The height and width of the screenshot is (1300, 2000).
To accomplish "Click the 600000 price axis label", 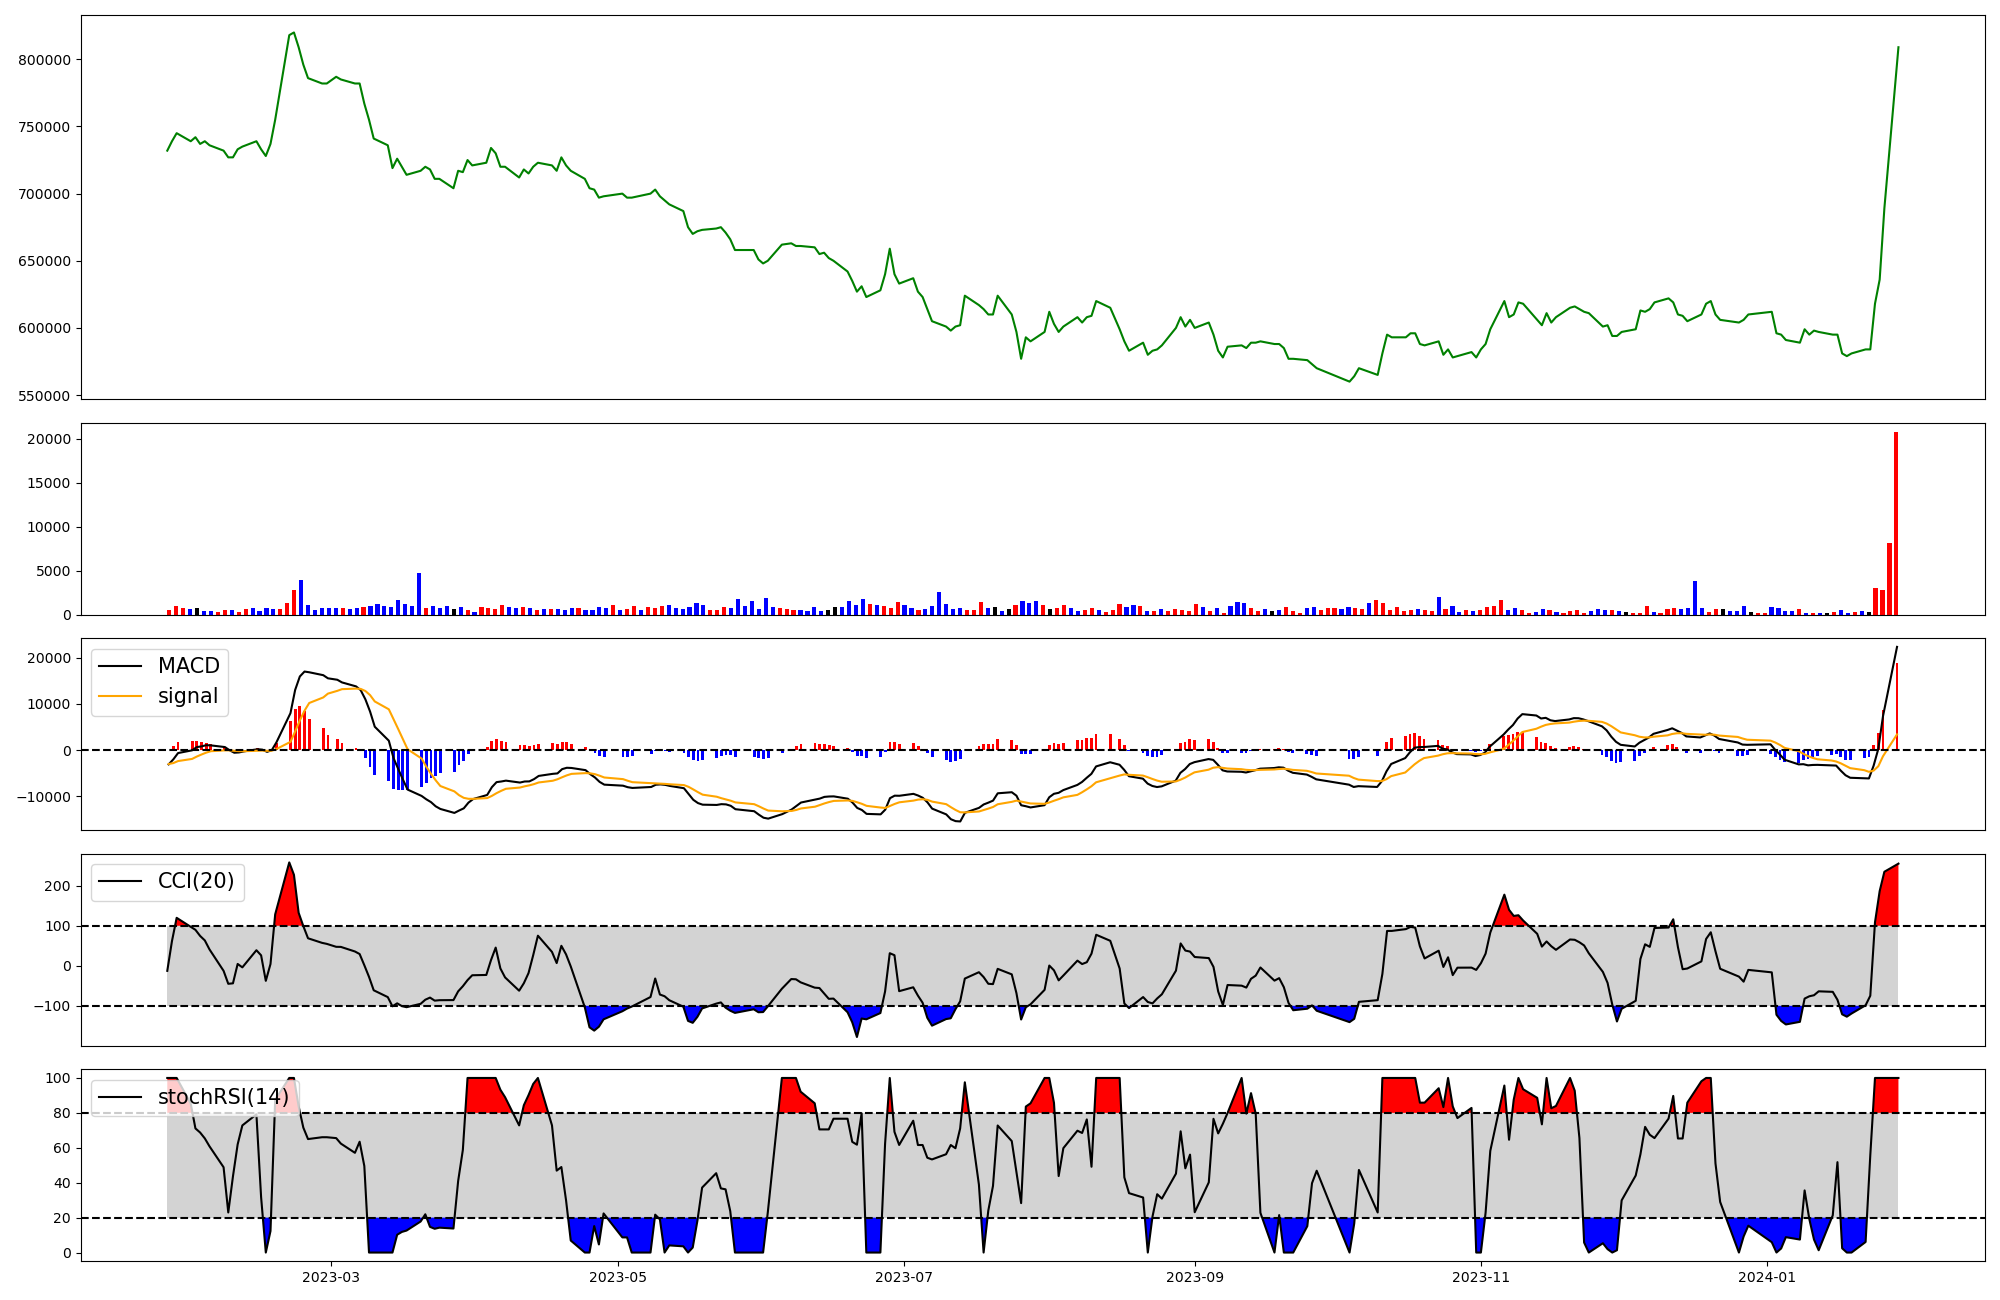I will (45, 328).
